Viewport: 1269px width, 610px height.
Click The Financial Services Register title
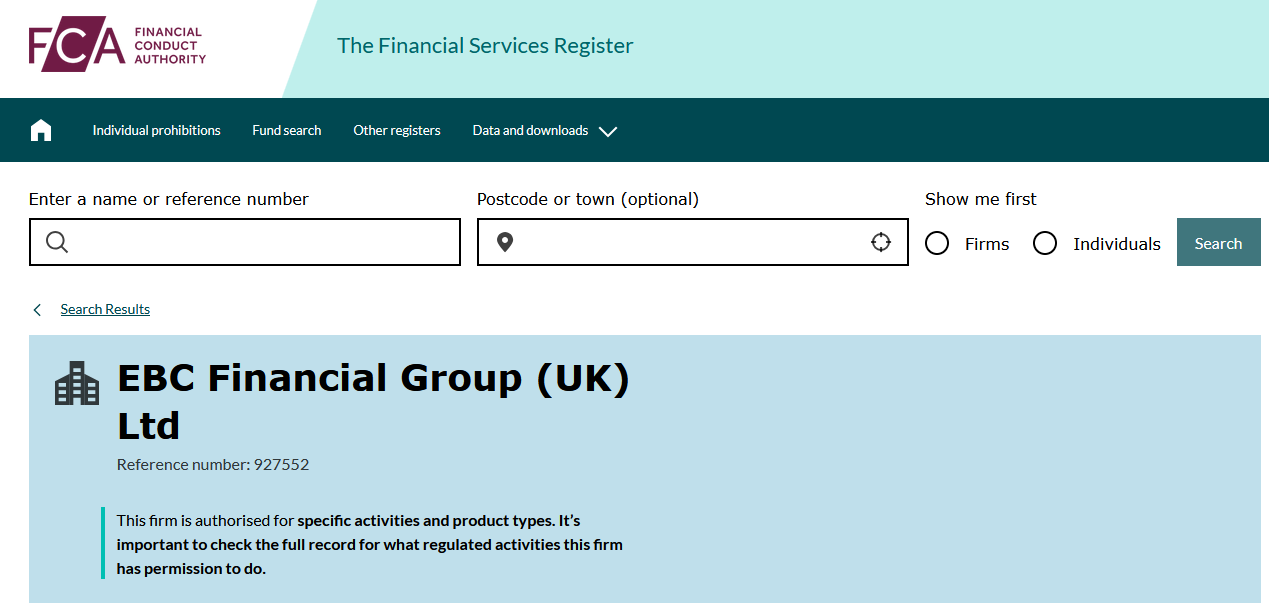(x=485, y=46)
